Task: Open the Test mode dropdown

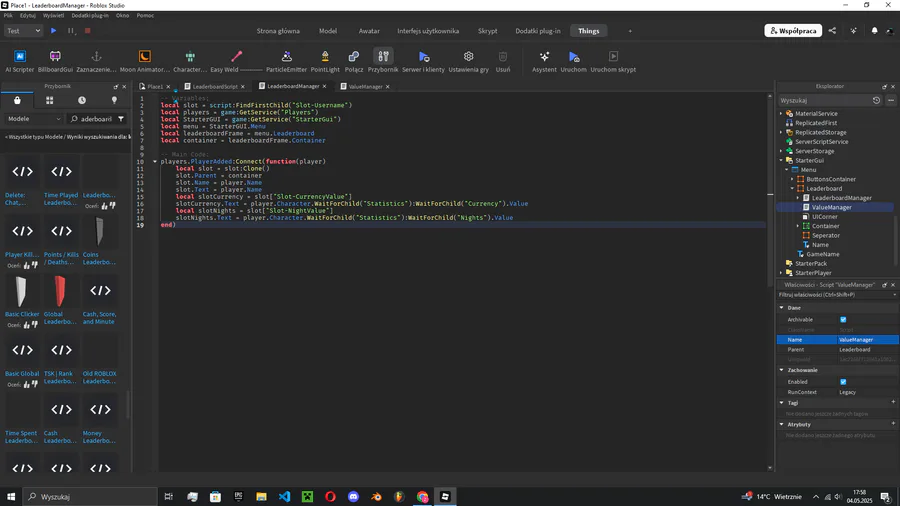Action: pyautogui.click(x=23, y=30)
